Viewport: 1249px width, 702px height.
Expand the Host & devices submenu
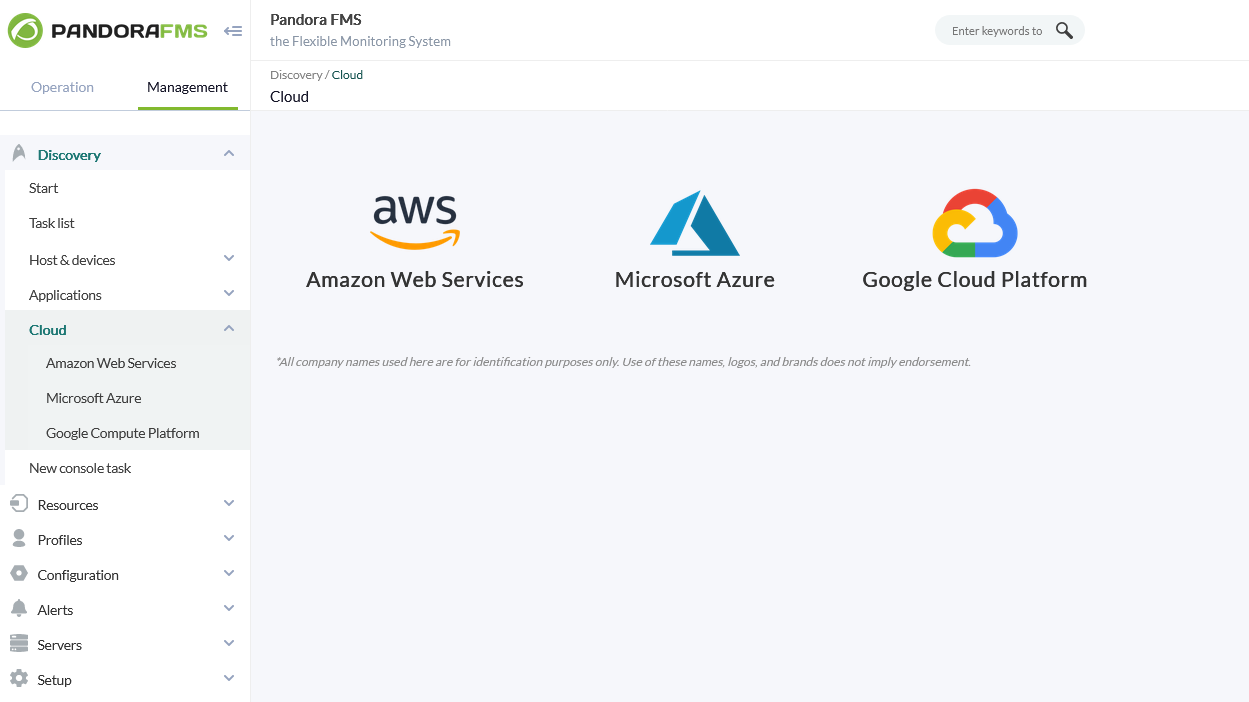pyautogui.click(x=229, y=259)
